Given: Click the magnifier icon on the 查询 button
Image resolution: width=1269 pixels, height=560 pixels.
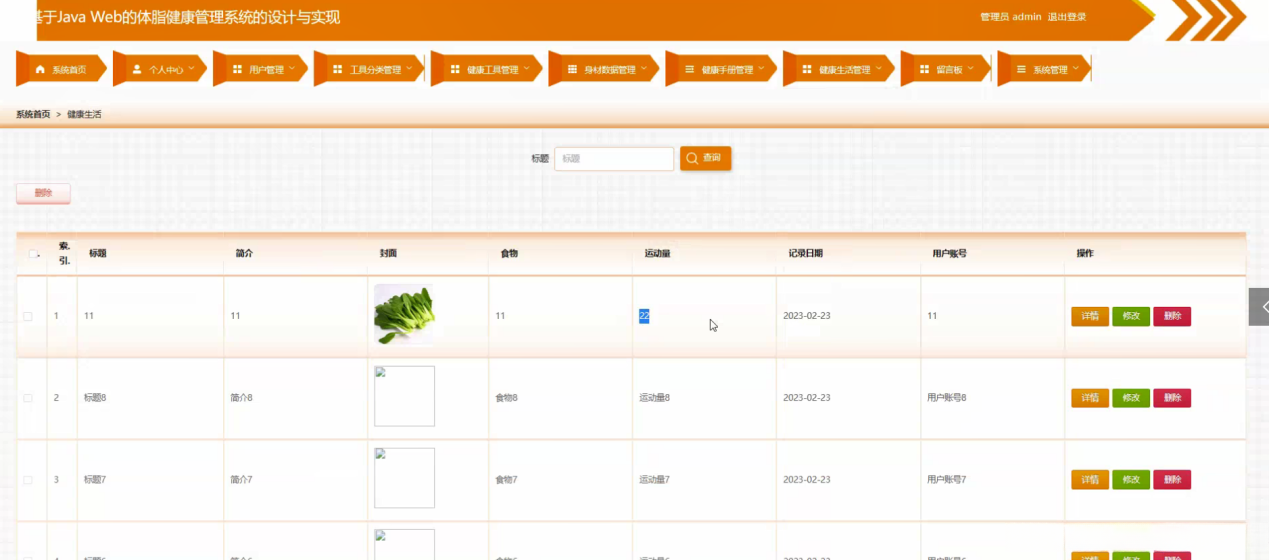Looking at the screenshot, I should 692,158.
